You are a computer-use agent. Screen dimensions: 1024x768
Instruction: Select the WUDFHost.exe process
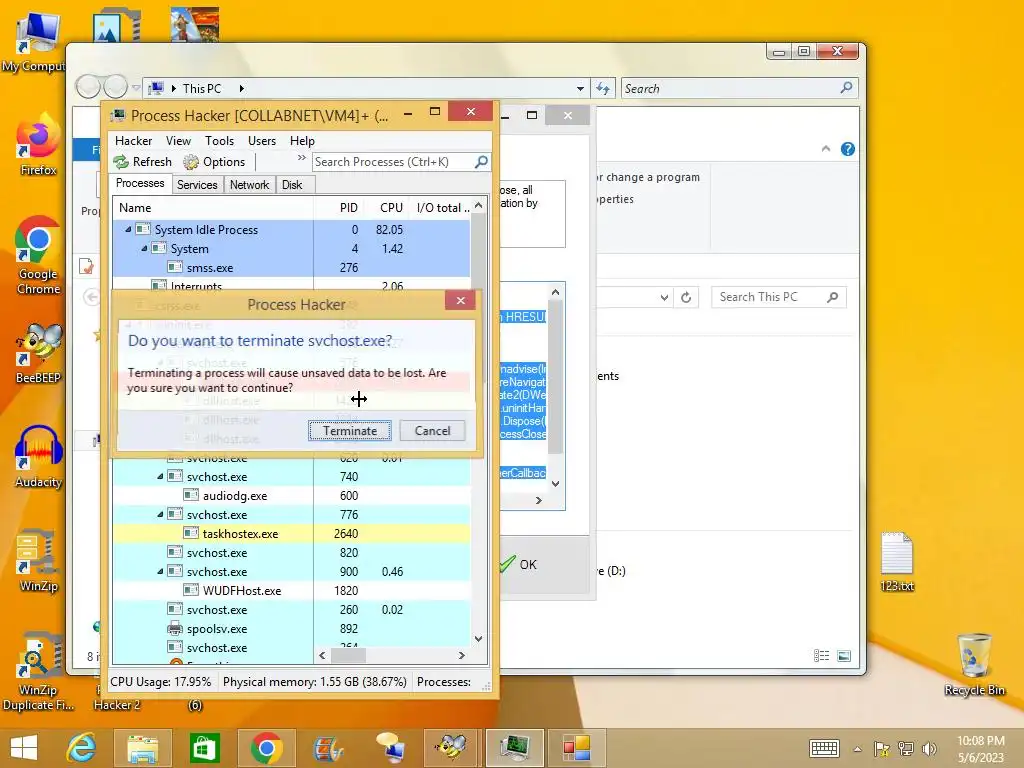point(291,590)
